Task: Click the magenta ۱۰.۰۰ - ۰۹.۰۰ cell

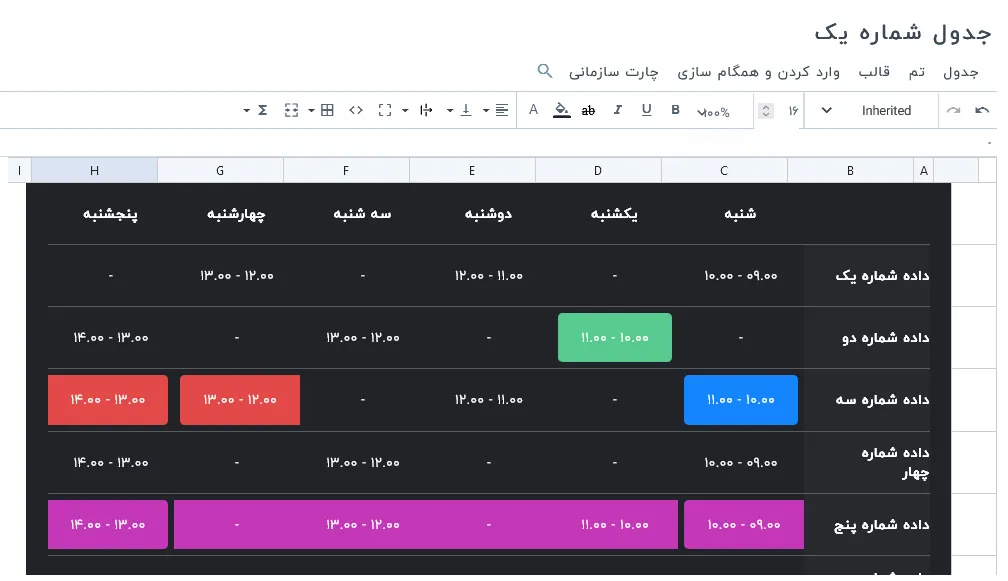Action: (744, 524)
